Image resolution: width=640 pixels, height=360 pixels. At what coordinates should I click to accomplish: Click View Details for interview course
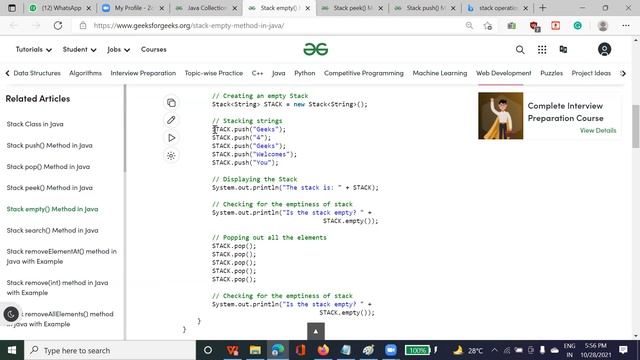coord(598,131)
